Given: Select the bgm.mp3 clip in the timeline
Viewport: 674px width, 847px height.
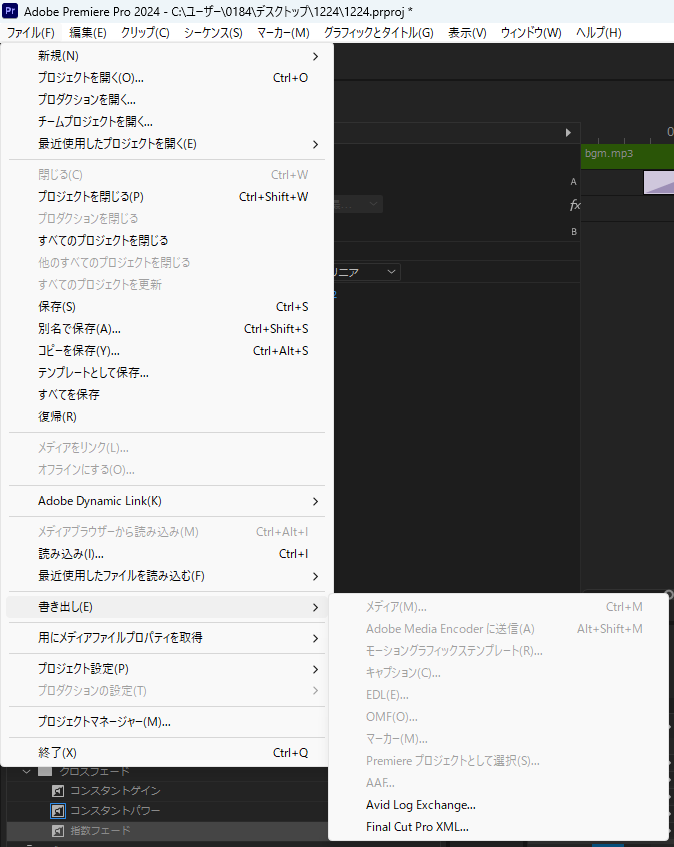Looking at the screenshot, I should (x=610, y=154).
